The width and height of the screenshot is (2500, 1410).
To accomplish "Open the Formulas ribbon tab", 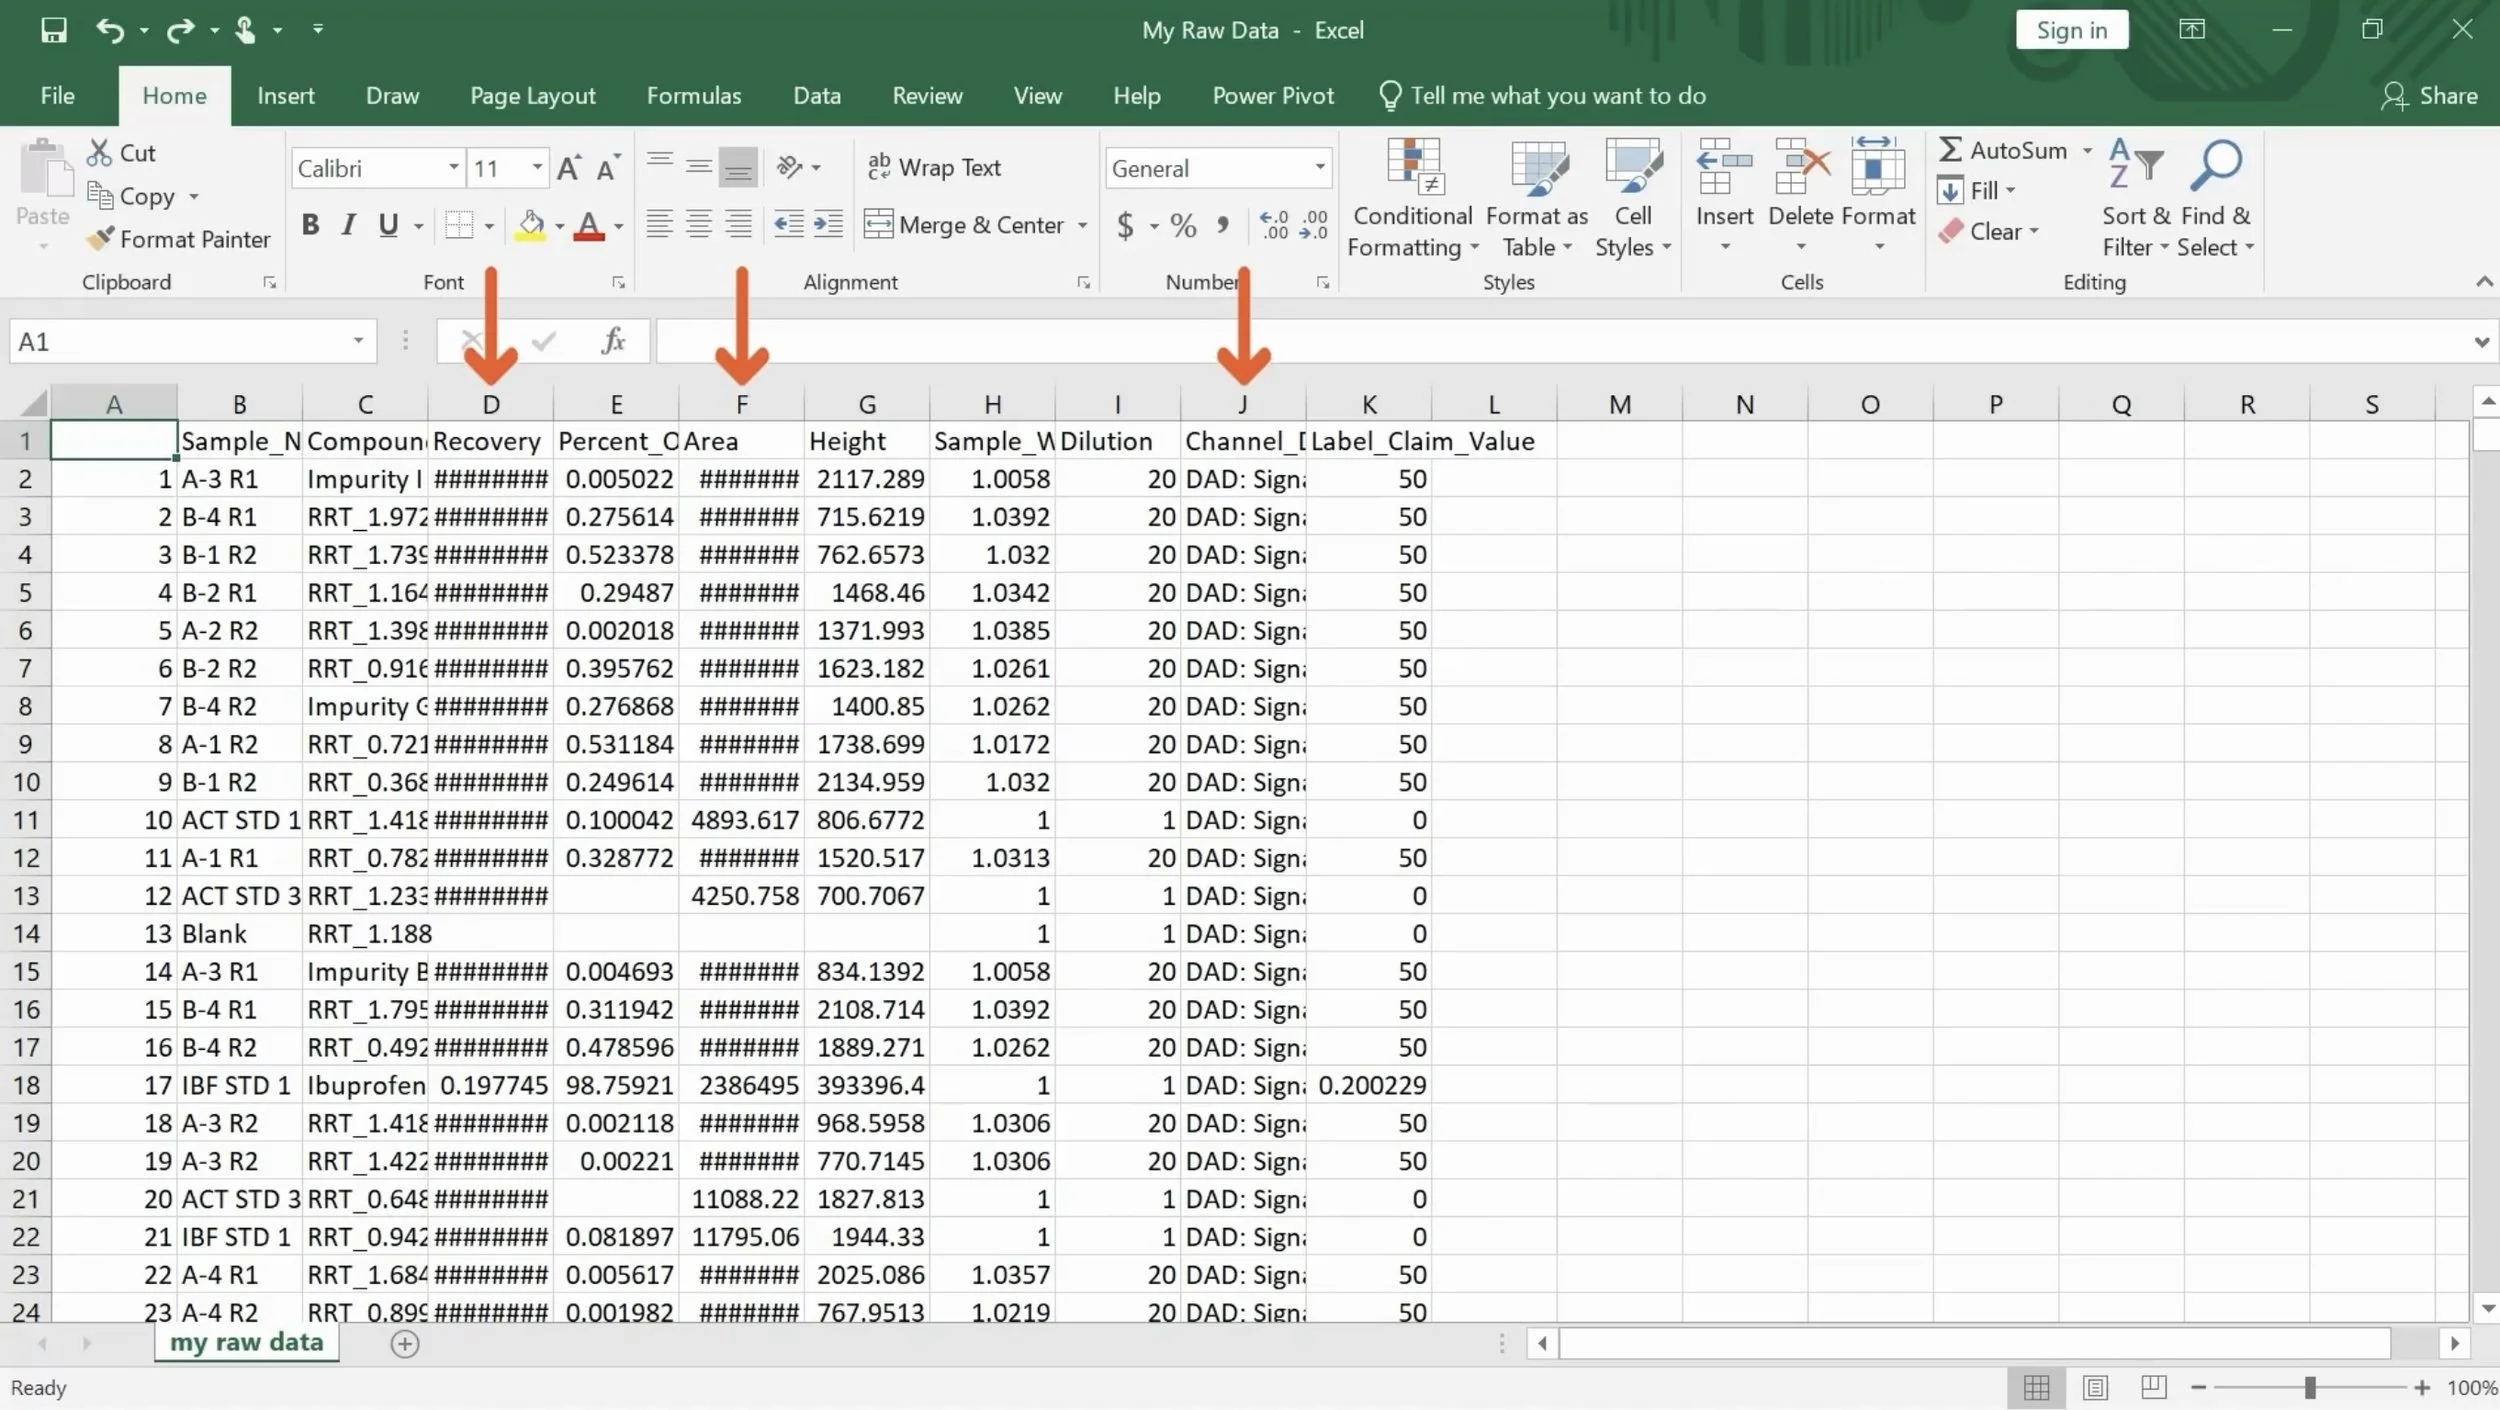I will [x=694, y=96].
